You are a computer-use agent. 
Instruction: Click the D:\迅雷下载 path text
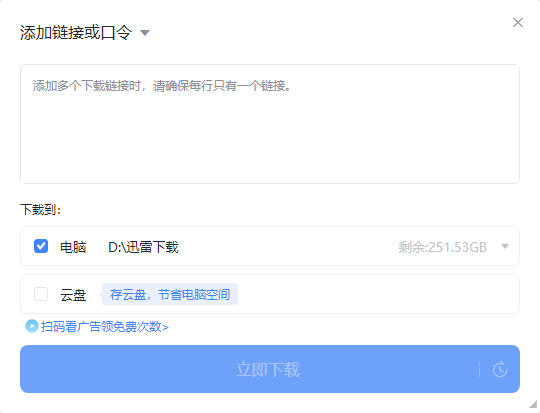coord(143,247)
